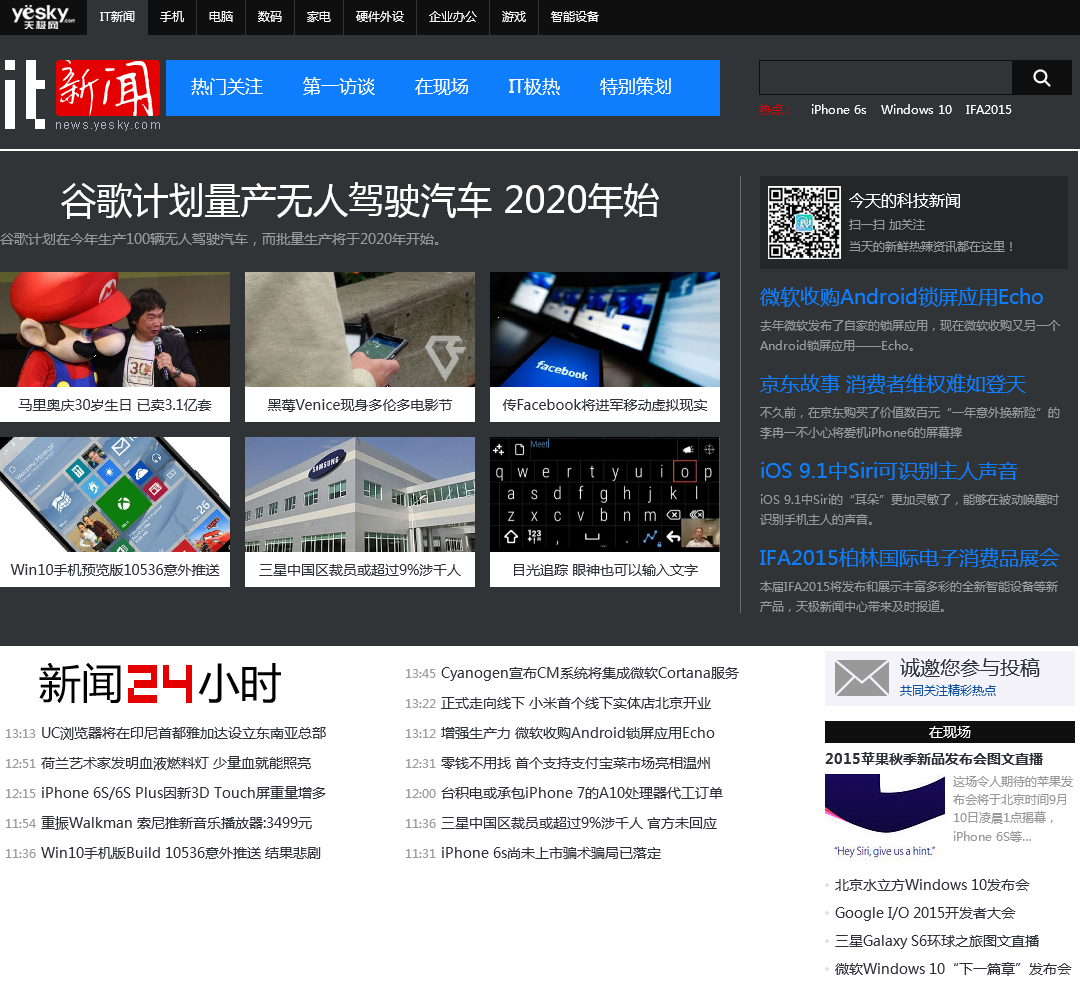The width and height of the screenshot is (1080, 982).
Task: Open Win10 phone preview thumbnail
Action: coord(115,494)
